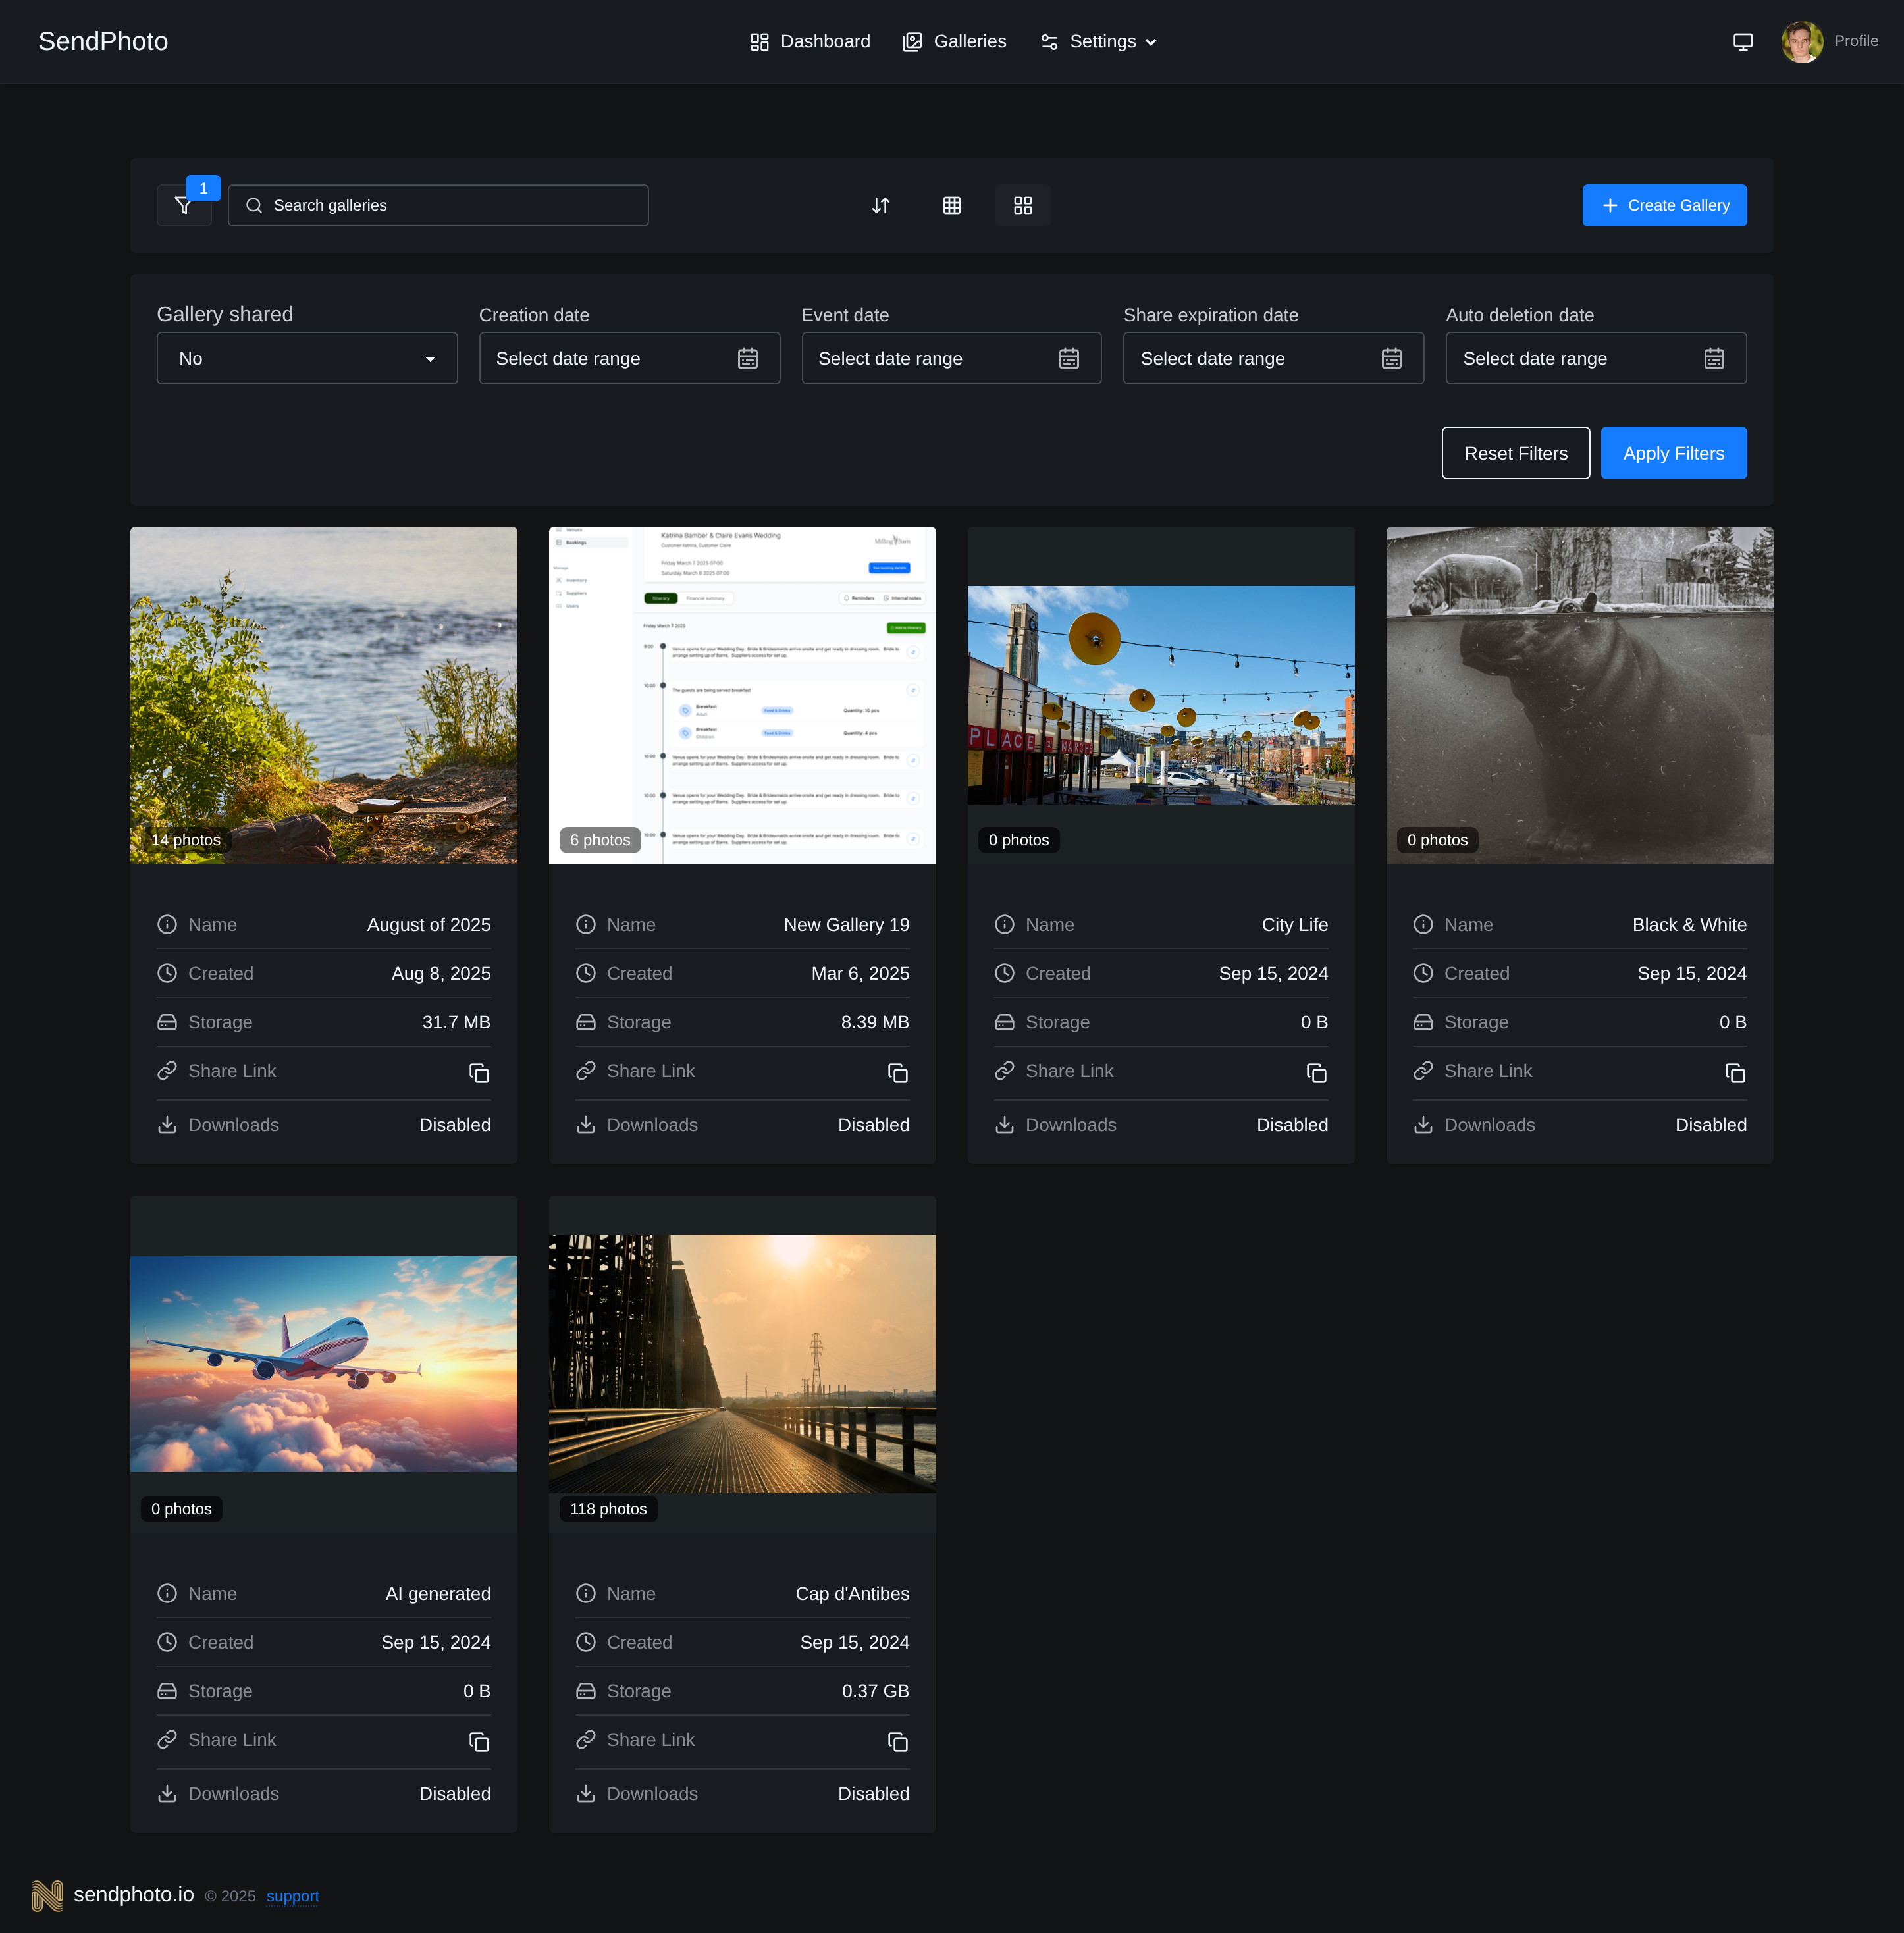The image size is (1904, 1933).
Task: Click the Create Gallery button
Action: [x=1664, y=205]
